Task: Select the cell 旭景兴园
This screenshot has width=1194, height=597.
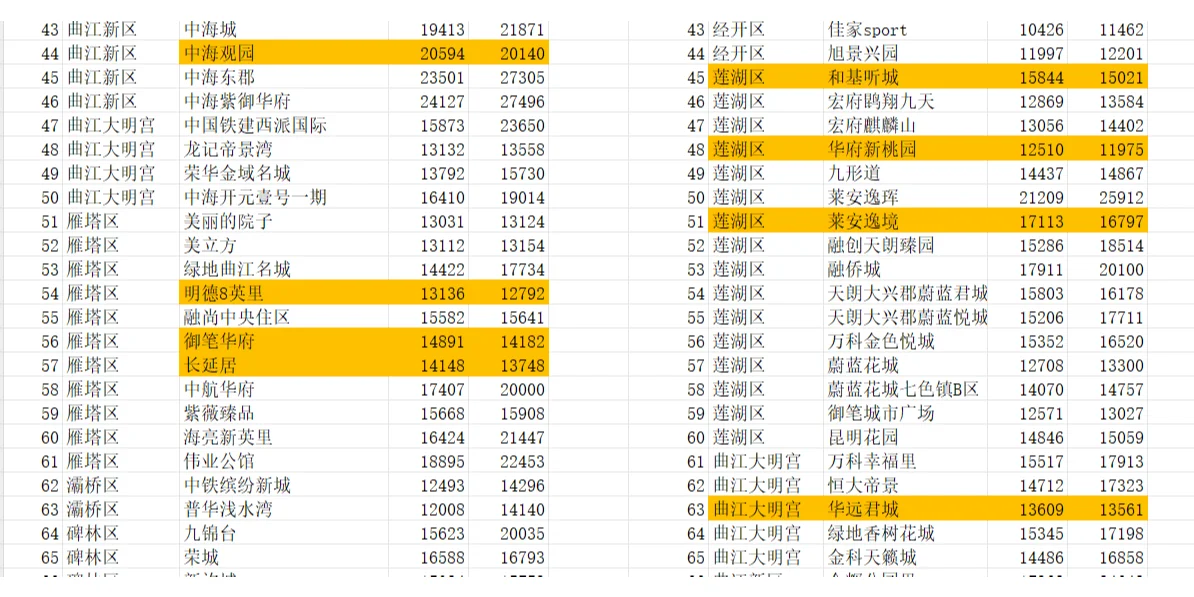Action: [905, 54]
